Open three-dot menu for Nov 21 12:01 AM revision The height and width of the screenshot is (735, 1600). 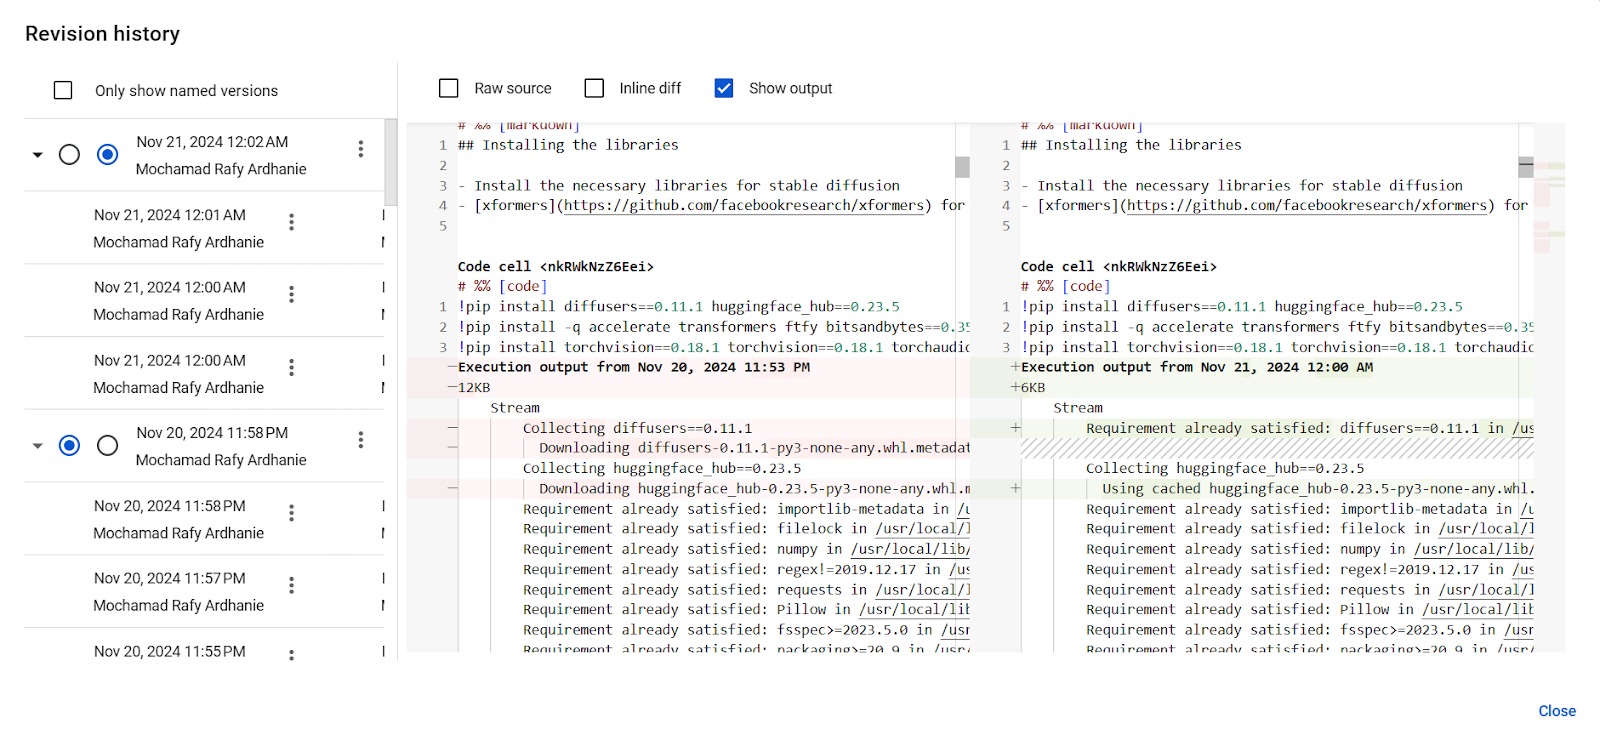click(291, 222)
